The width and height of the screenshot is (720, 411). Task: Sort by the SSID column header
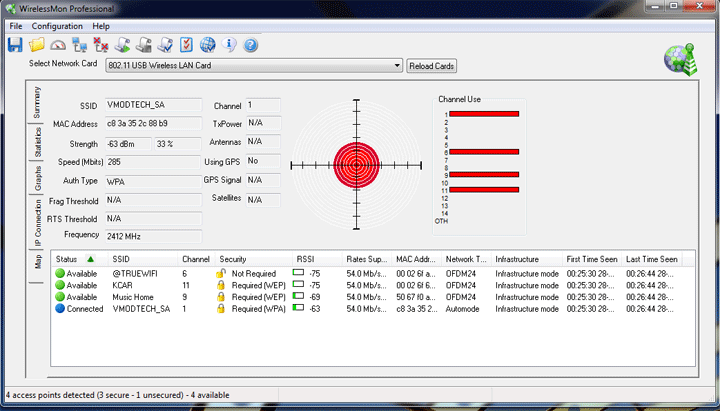pos(142,259)
